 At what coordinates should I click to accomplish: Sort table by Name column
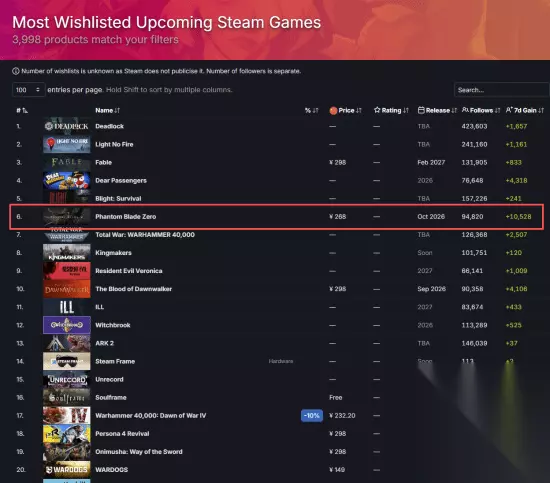[x=107, y=110]
